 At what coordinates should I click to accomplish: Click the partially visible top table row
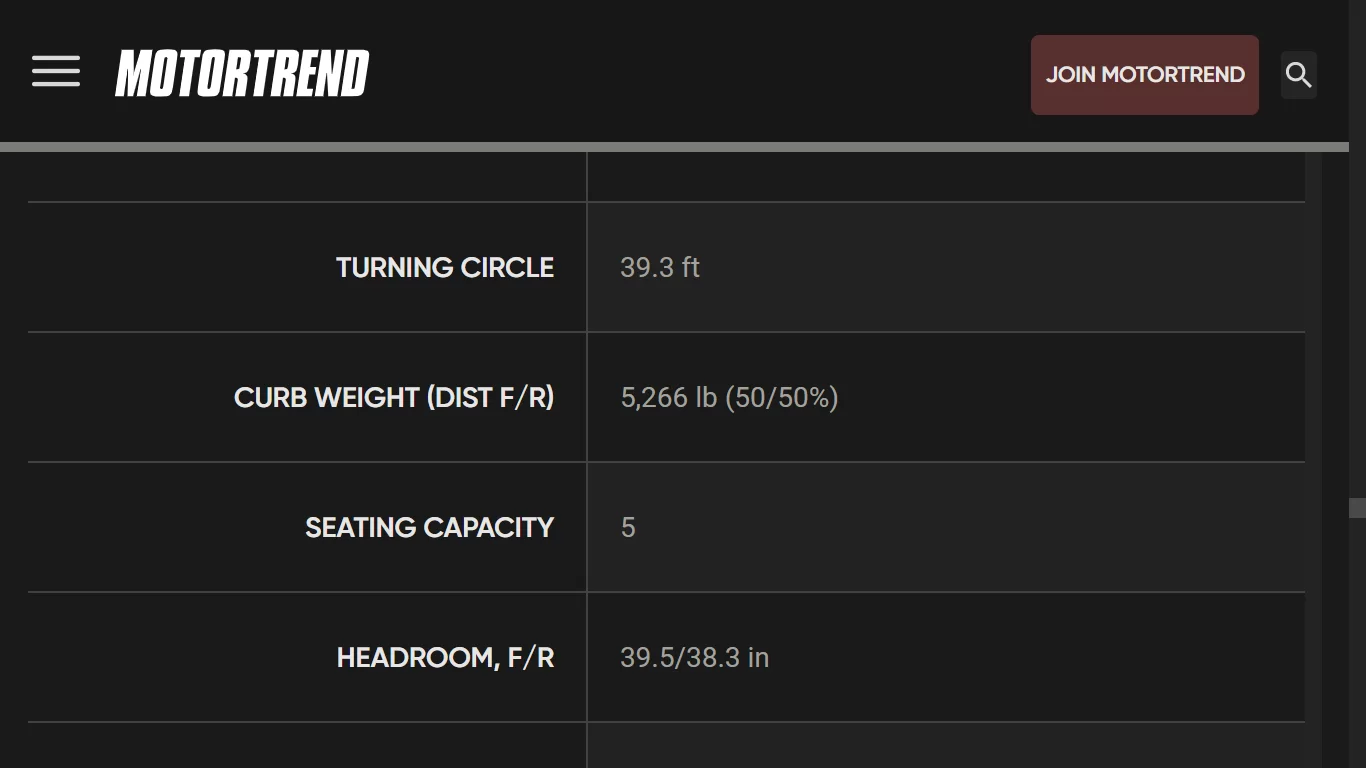[x=666, y=177]
